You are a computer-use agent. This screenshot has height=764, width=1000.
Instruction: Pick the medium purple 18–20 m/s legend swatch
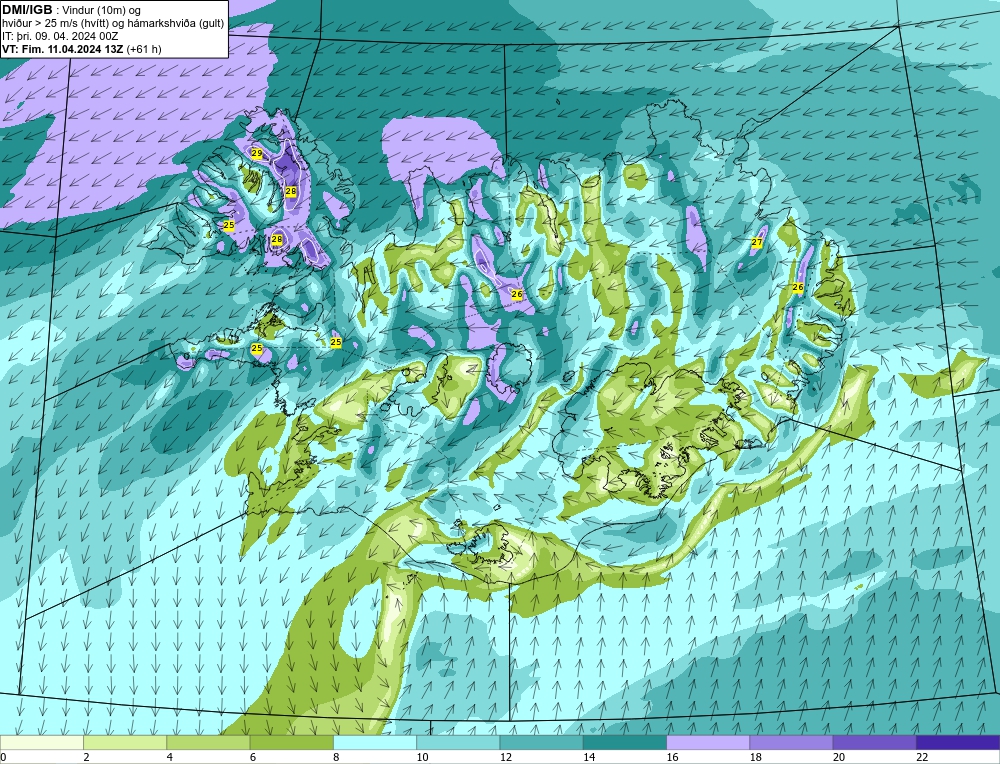(791, 742)
